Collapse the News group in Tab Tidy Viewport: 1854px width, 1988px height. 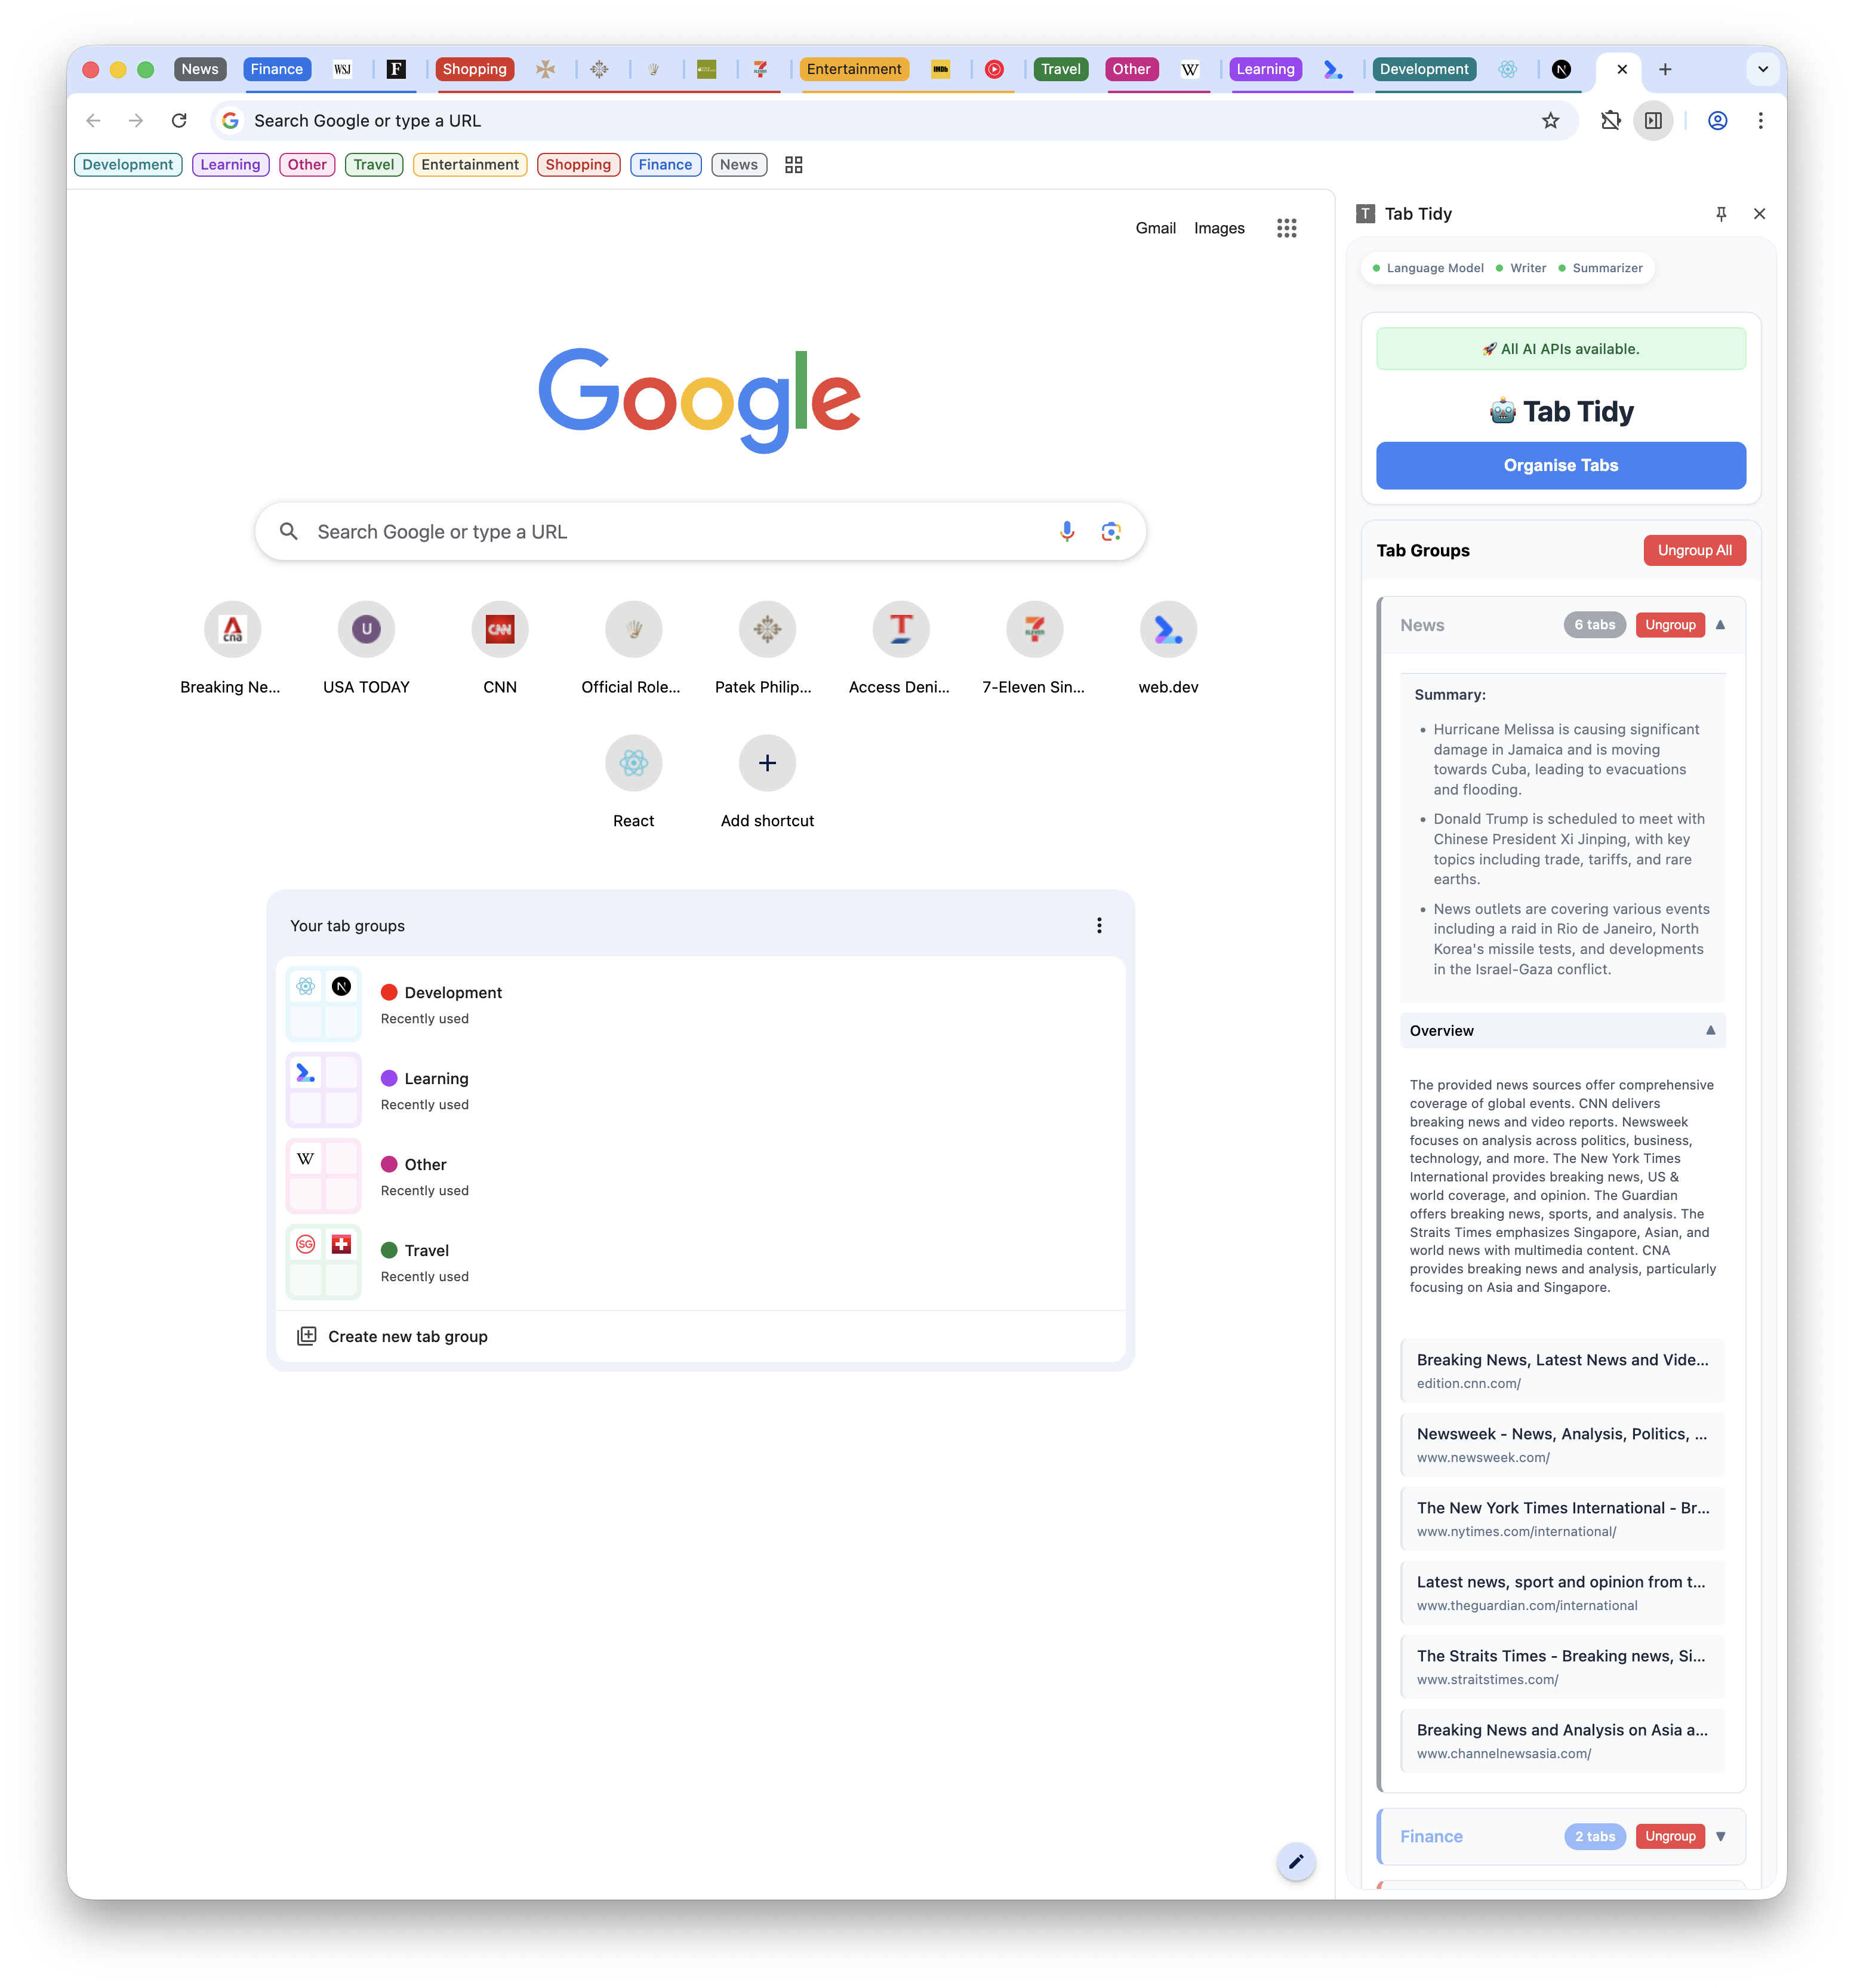(x=1720, y=625)
